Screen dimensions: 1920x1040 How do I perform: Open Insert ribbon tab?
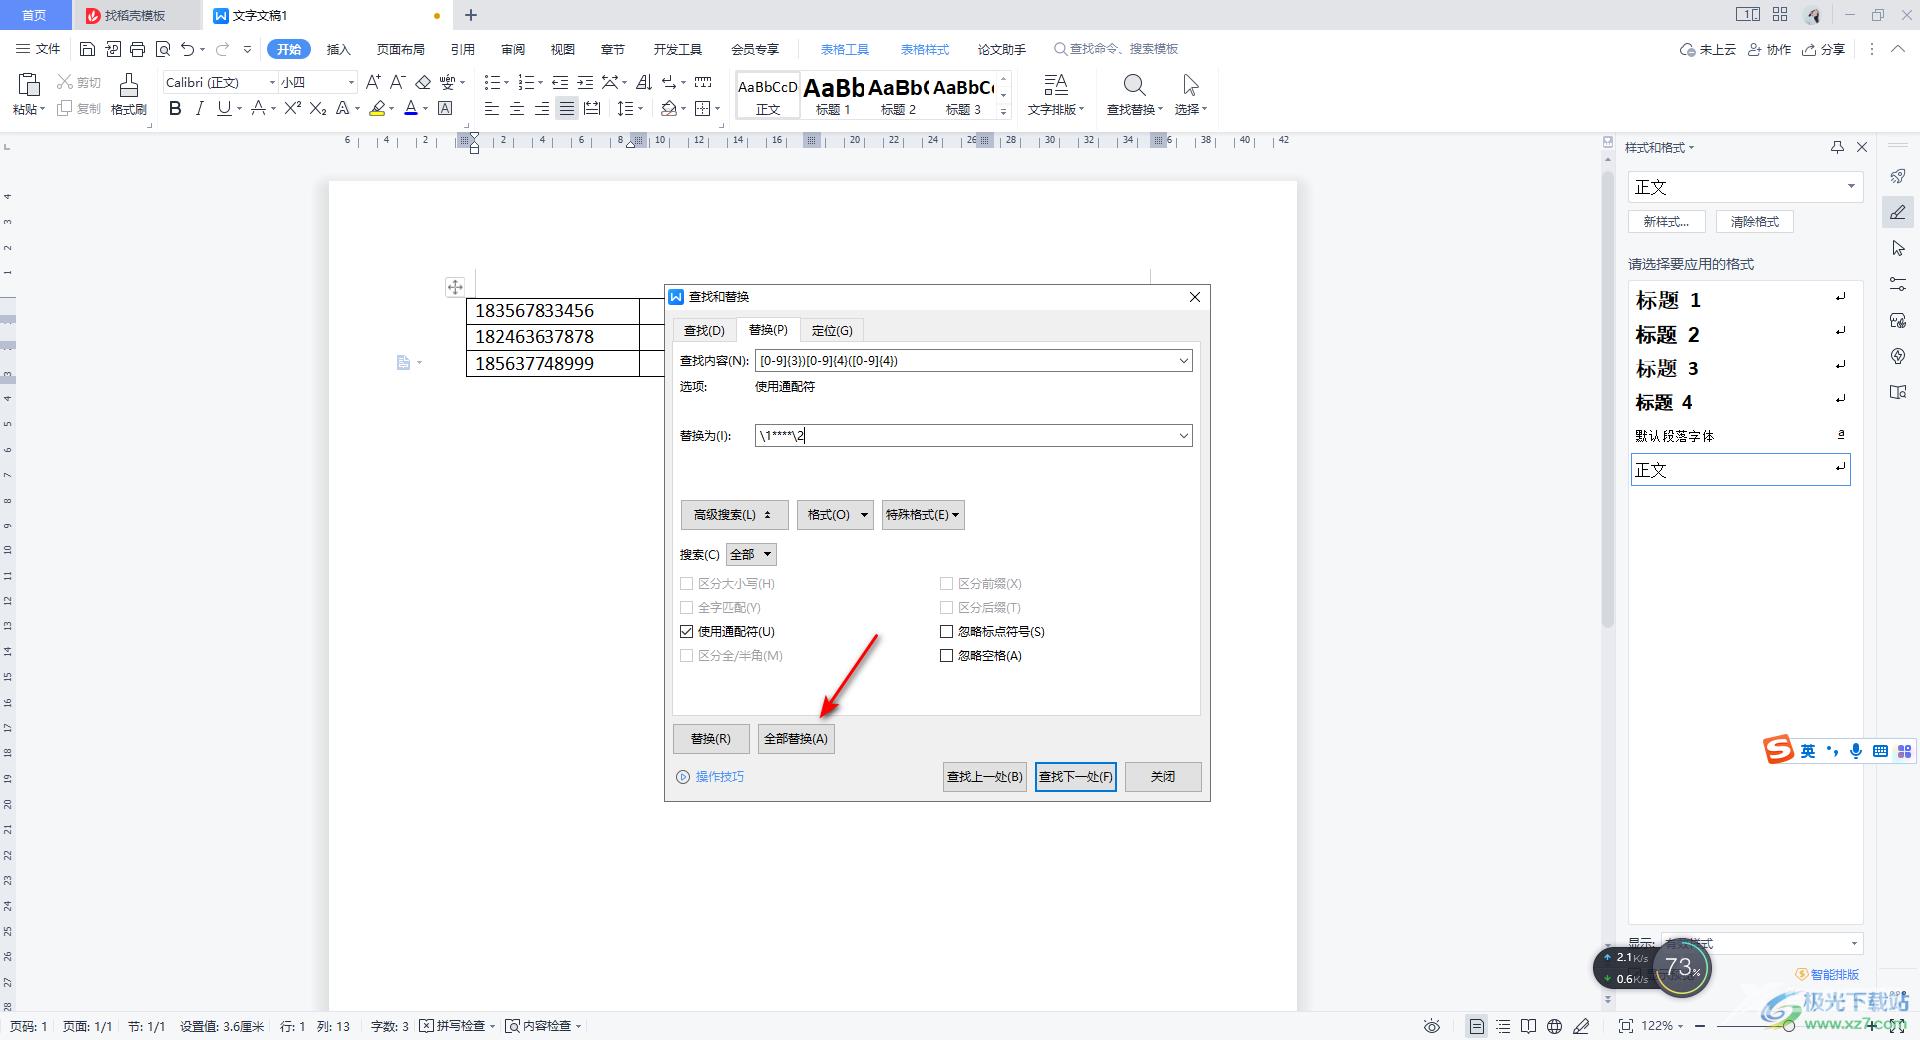tap(339, 49)
